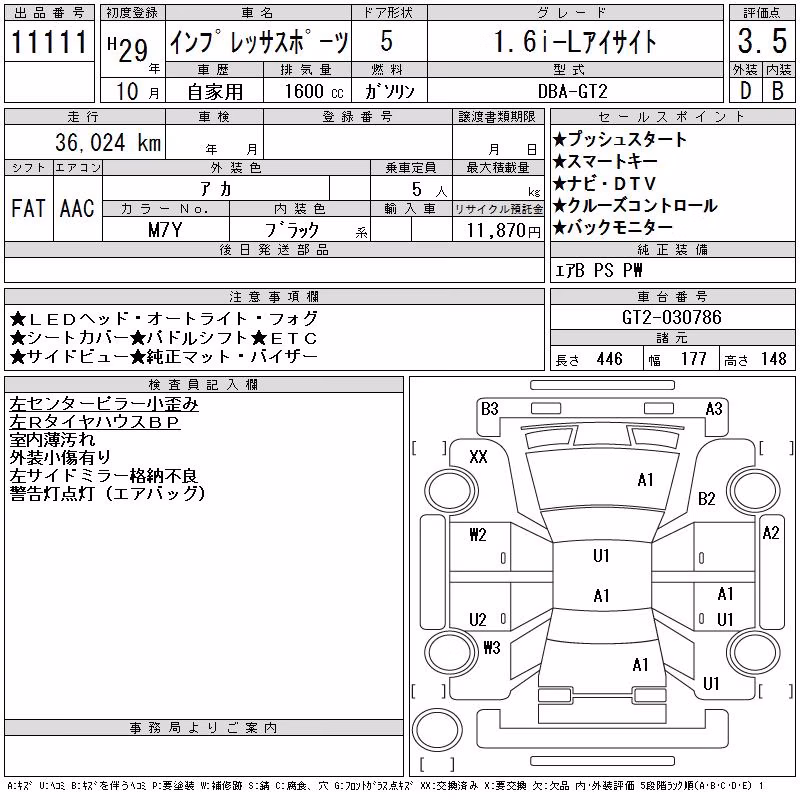The width and height of the screenshot is (800, 800).
Task: Click the interior grade B
Action: pyautogui.click(x=778, y=91)
